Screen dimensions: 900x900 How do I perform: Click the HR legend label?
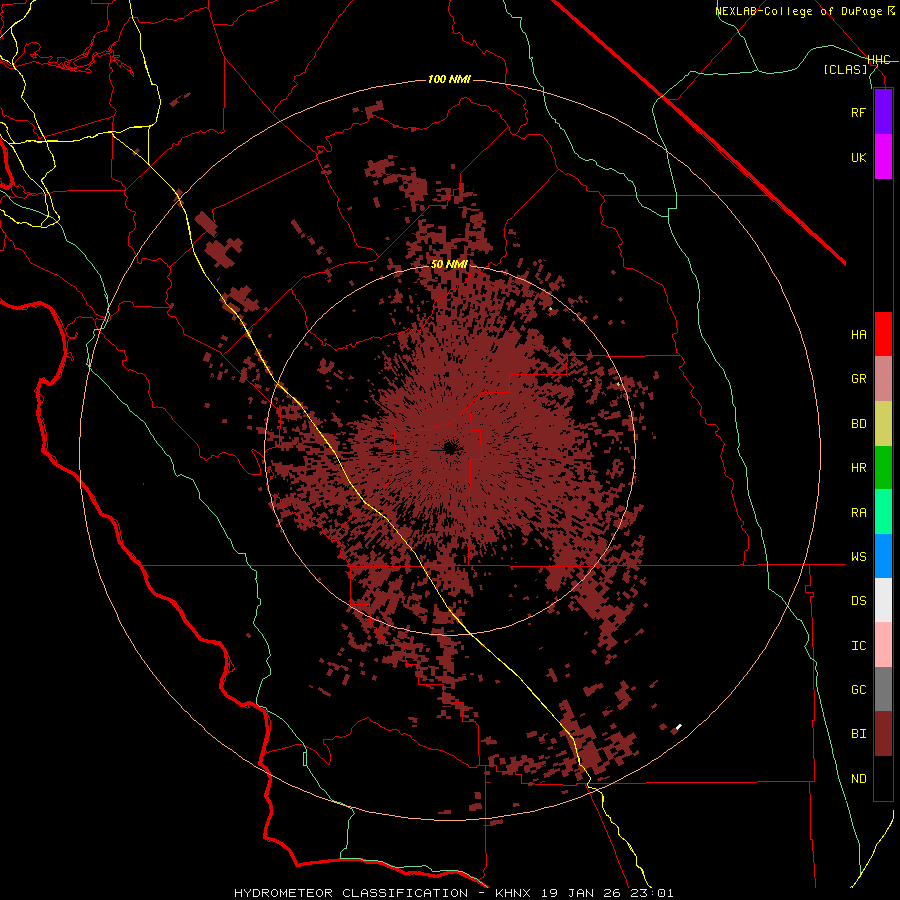[858, 468]
